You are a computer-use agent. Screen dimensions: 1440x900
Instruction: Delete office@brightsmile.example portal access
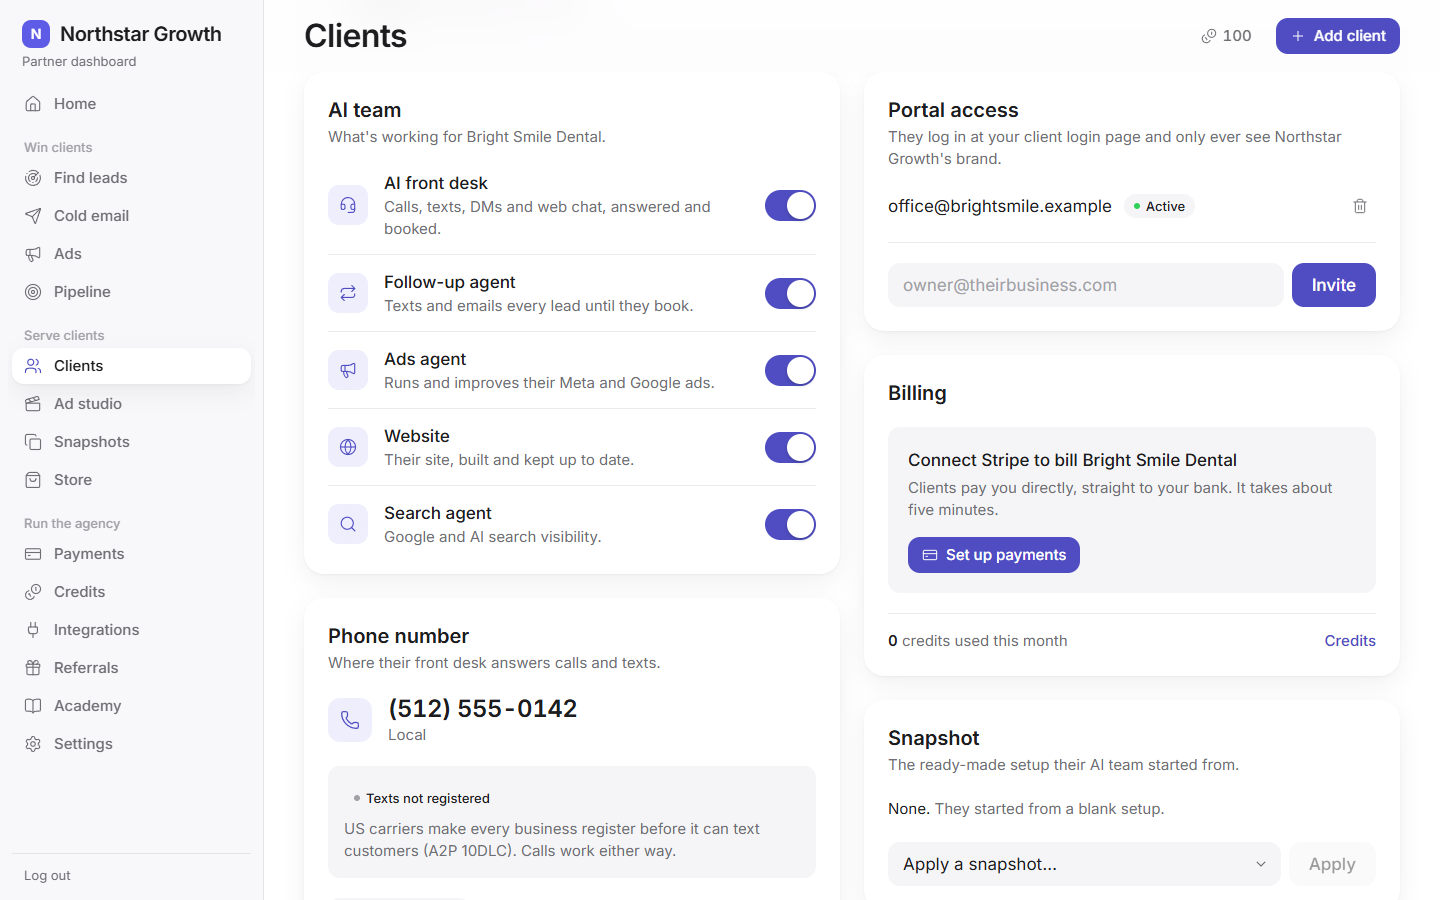(1360, 206)
